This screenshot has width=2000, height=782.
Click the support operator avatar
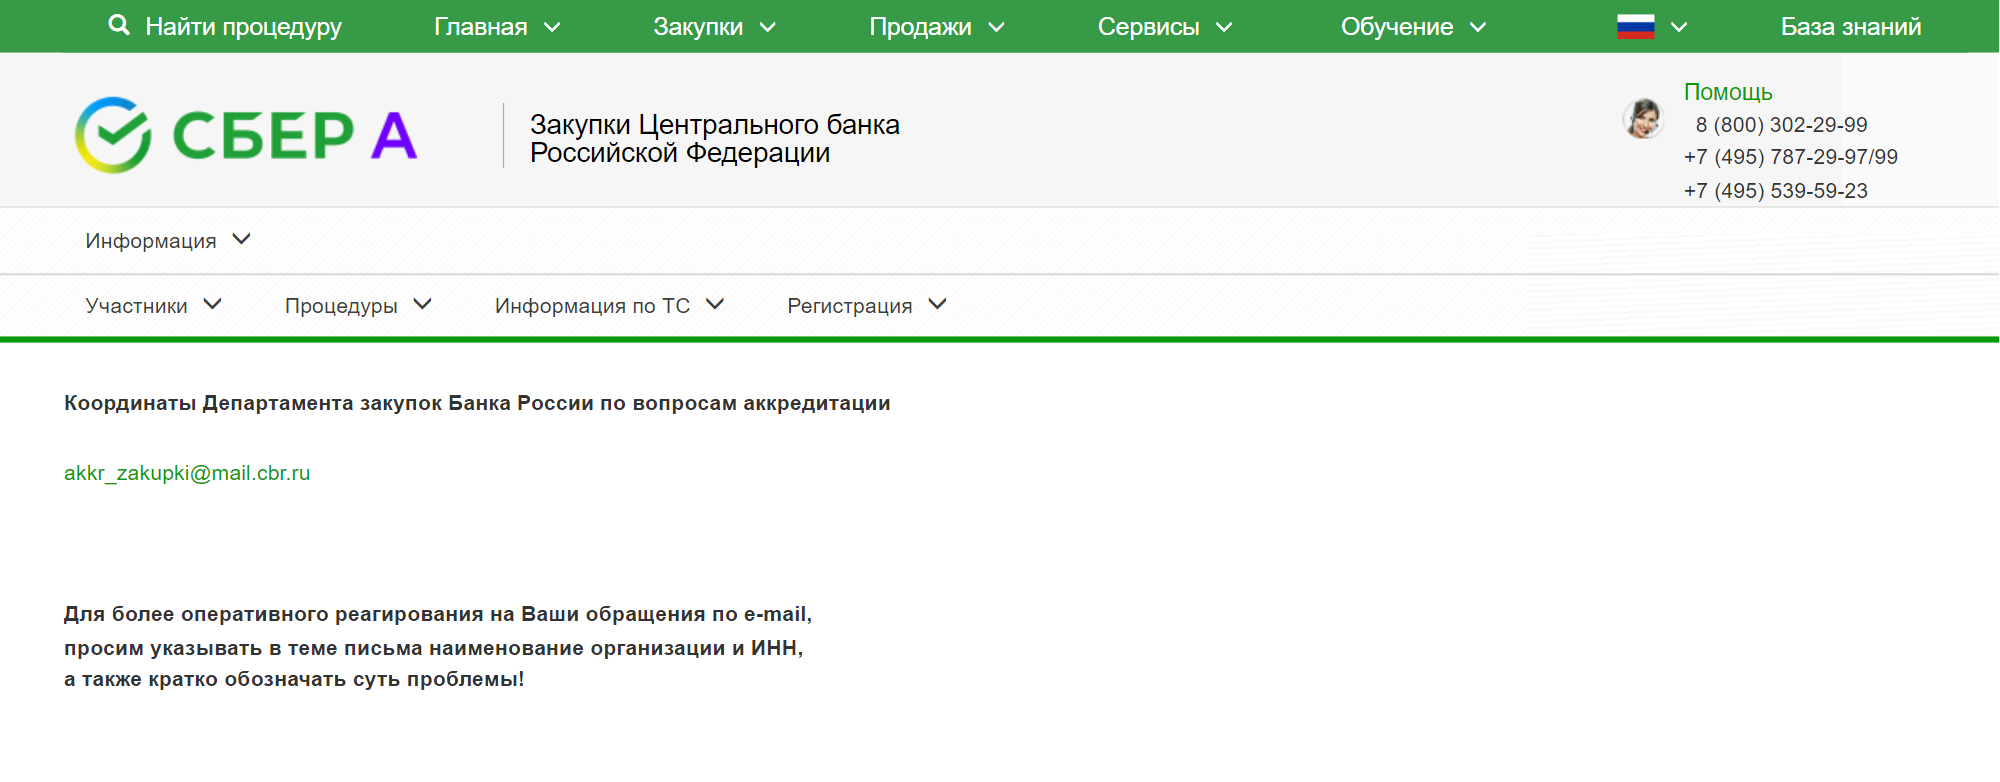(x=1643, y=119)
